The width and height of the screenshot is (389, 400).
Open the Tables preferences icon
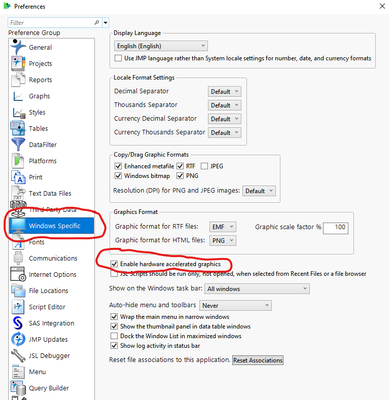click(18, 128)
